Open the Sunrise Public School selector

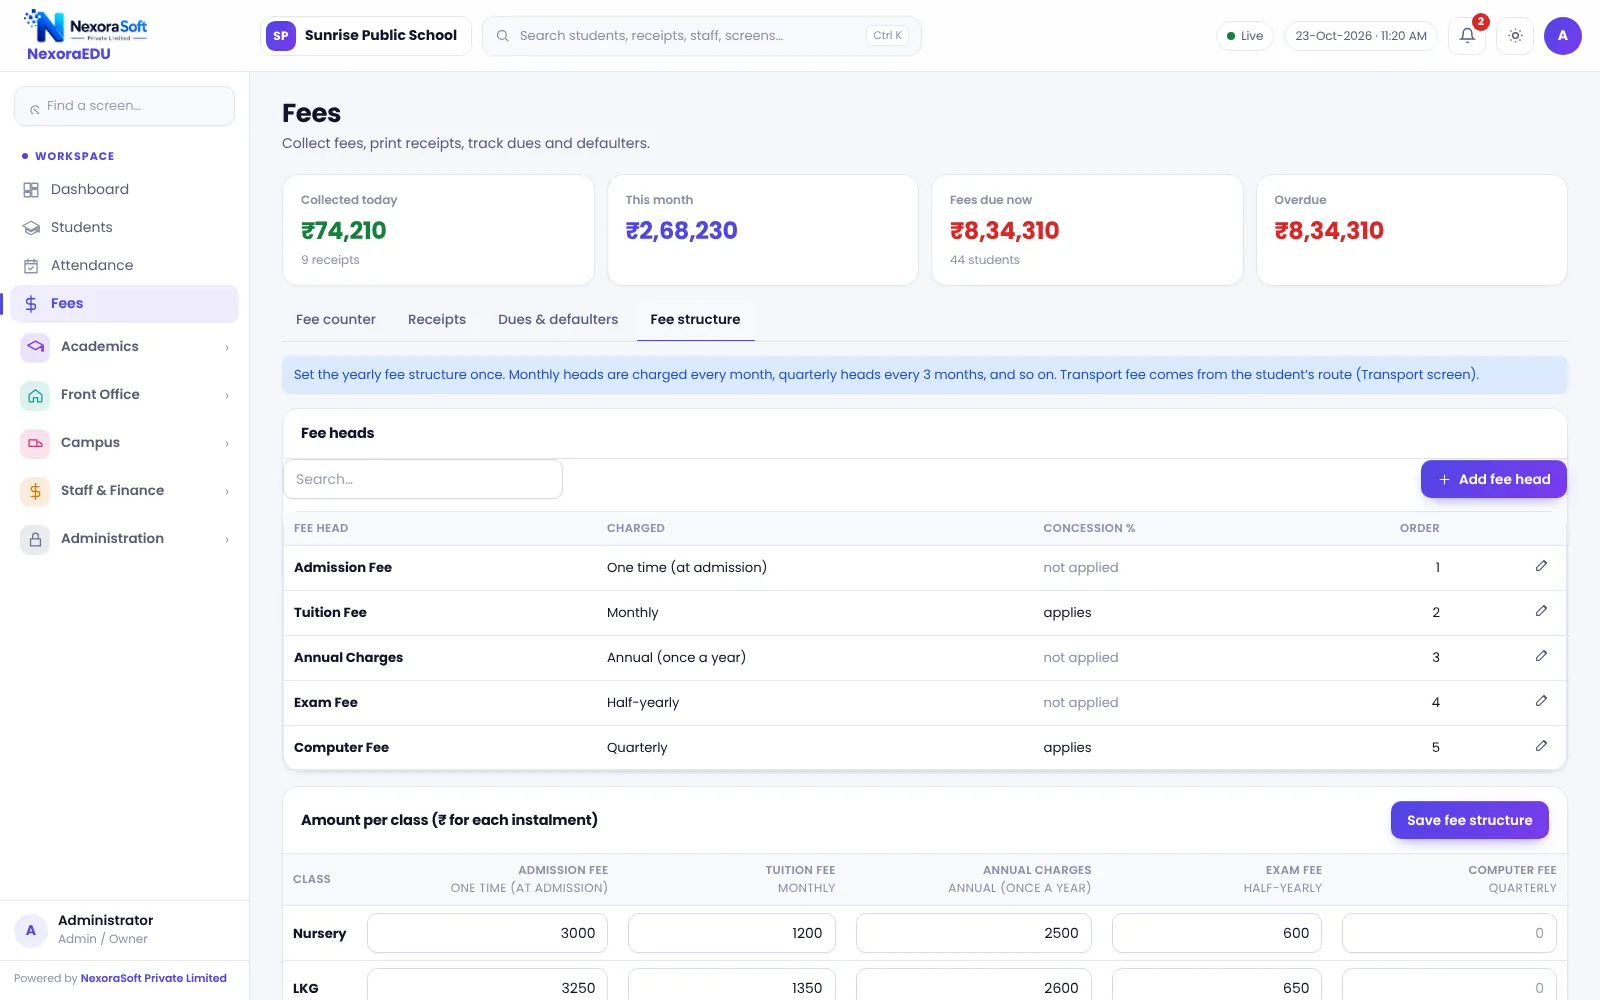(365, 36)
